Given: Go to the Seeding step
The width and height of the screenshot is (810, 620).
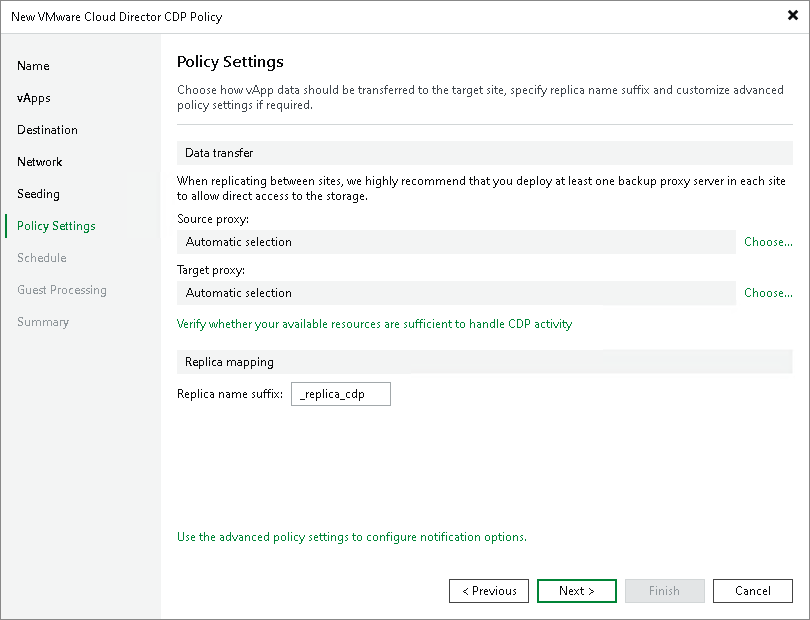Looking at the screenshot, I should tap(38, 194).
